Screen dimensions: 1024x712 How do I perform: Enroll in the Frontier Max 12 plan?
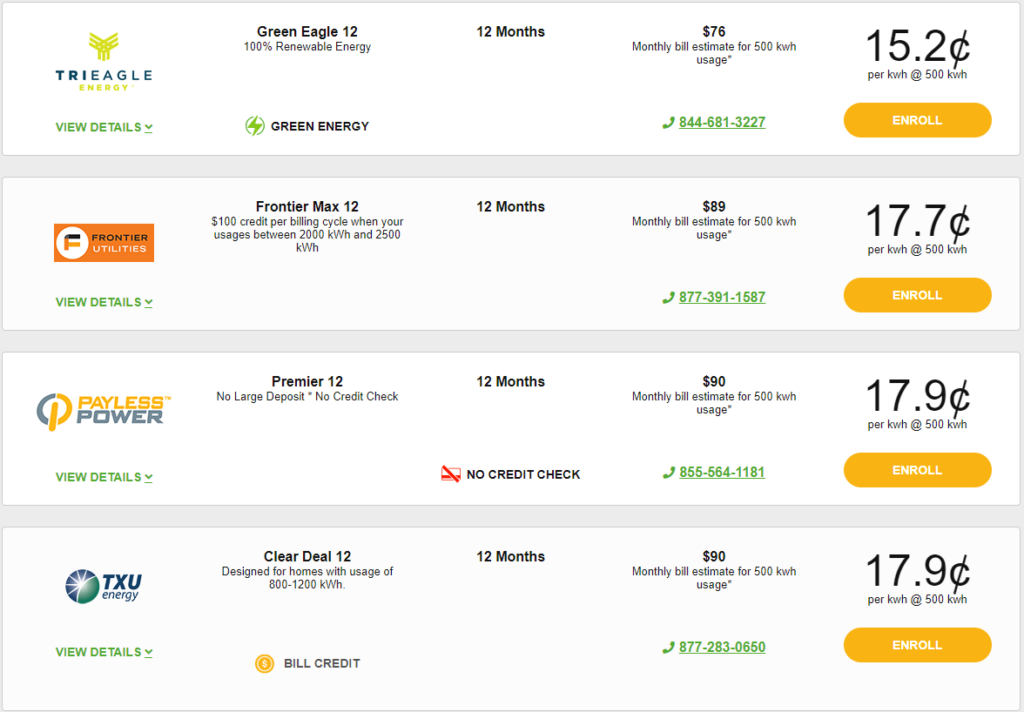[x=917, y=295]
